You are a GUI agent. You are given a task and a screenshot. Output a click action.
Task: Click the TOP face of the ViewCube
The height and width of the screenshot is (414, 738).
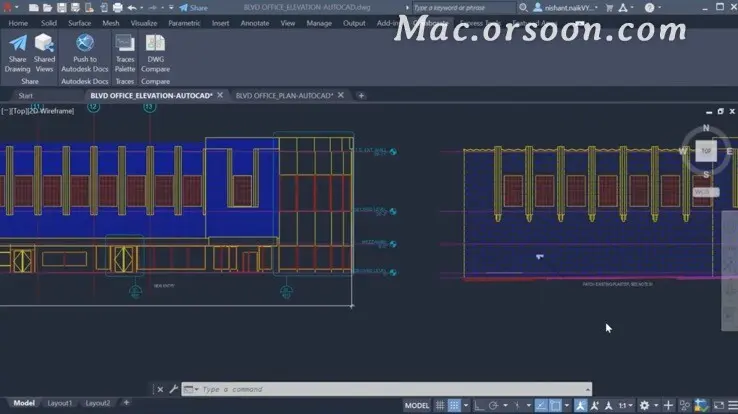706,151
